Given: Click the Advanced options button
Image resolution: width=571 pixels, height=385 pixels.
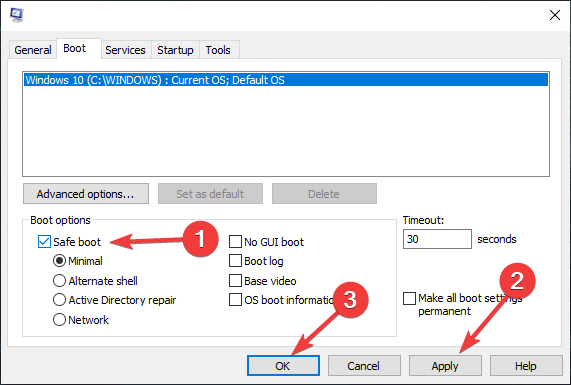Looking at the screenshot, I should (86, 194).
